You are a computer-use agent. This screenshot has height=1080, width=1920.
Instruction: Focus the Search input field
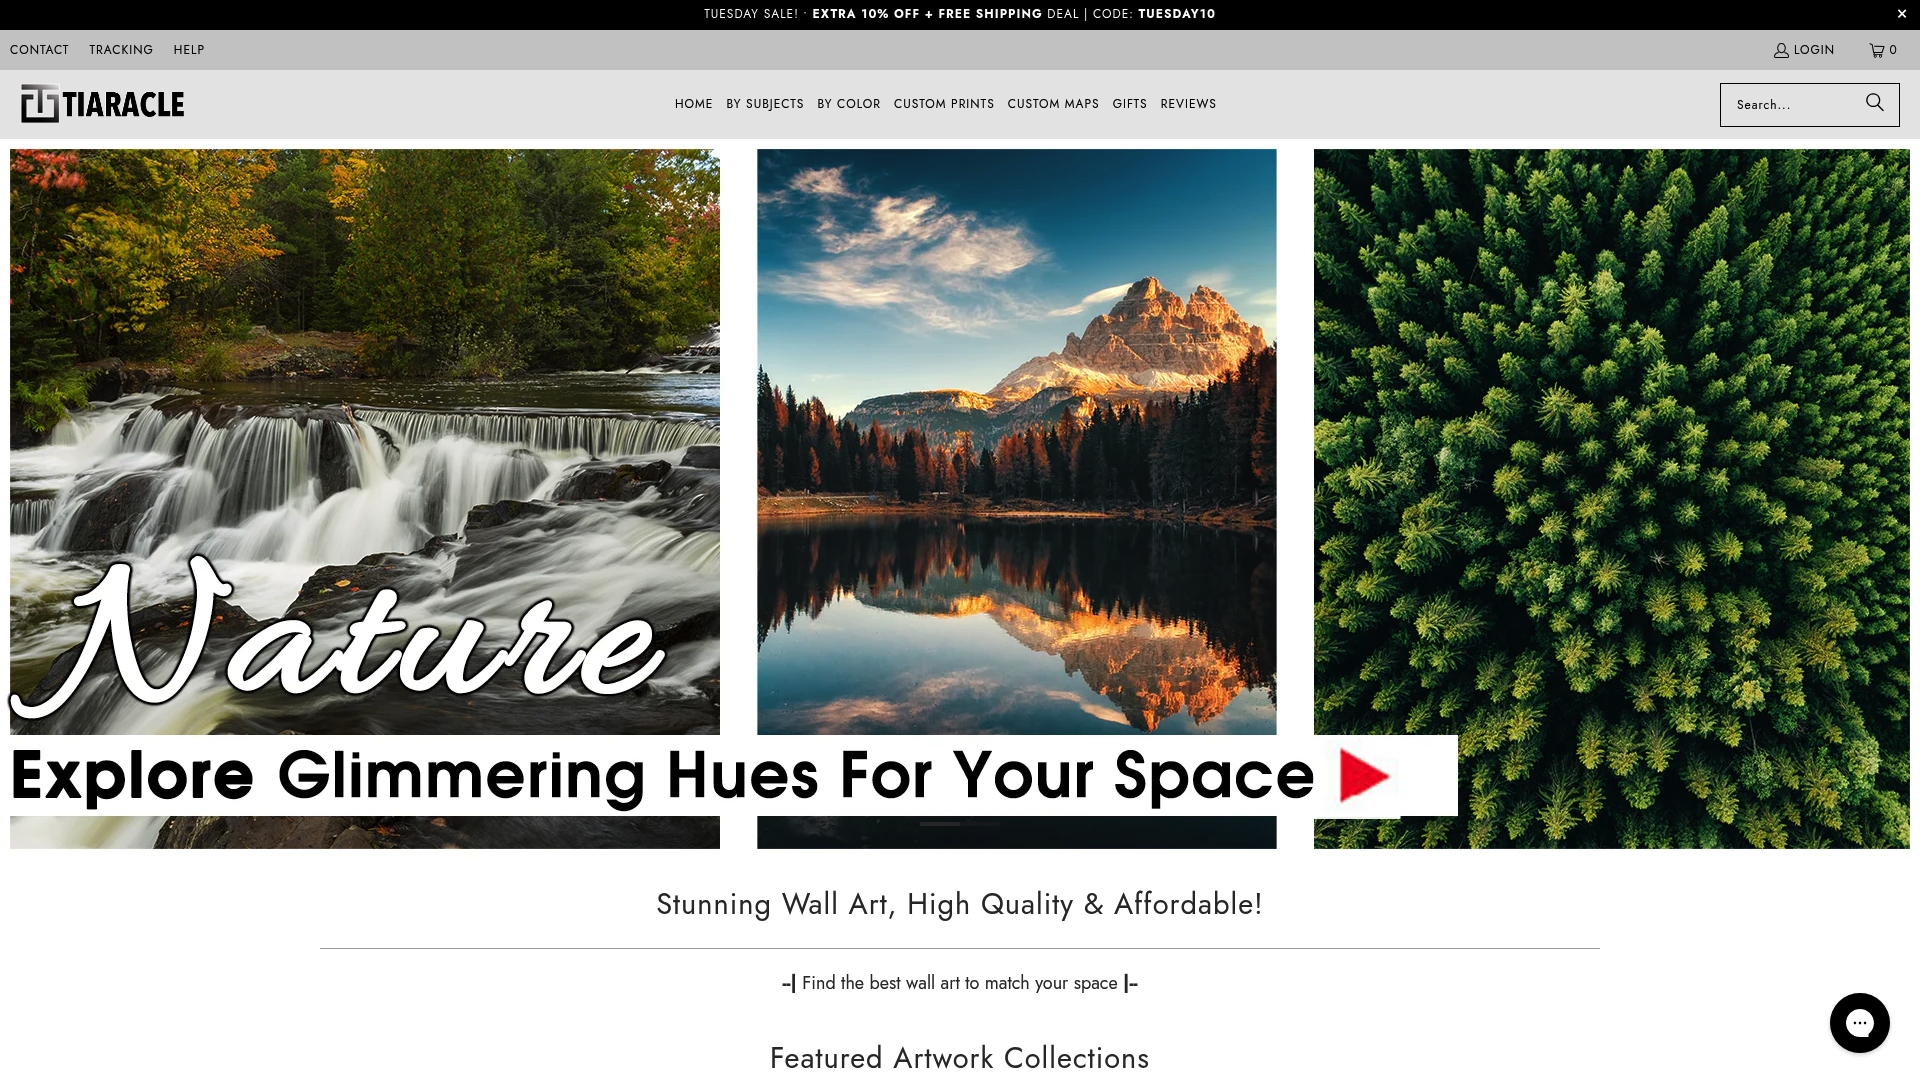[1791, 105]
